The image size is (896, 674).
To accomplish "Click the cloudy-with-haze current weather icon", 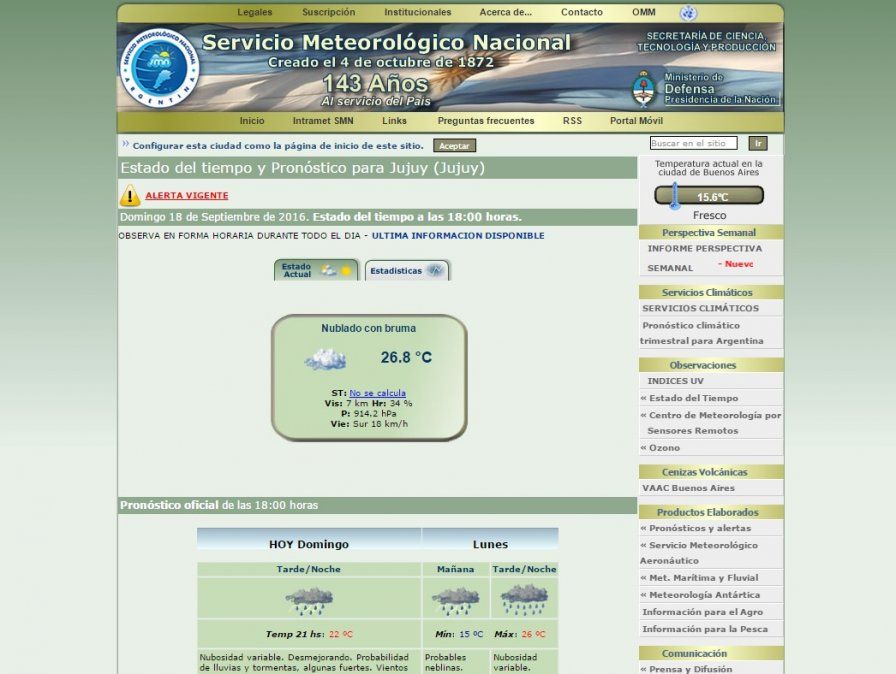I will click(325, 358).
